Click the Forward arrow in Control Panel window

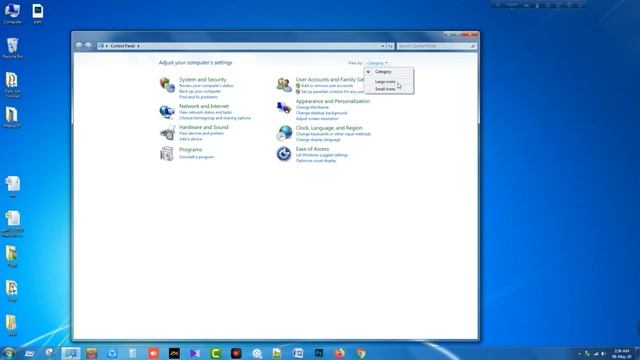(x=88, y=45)
